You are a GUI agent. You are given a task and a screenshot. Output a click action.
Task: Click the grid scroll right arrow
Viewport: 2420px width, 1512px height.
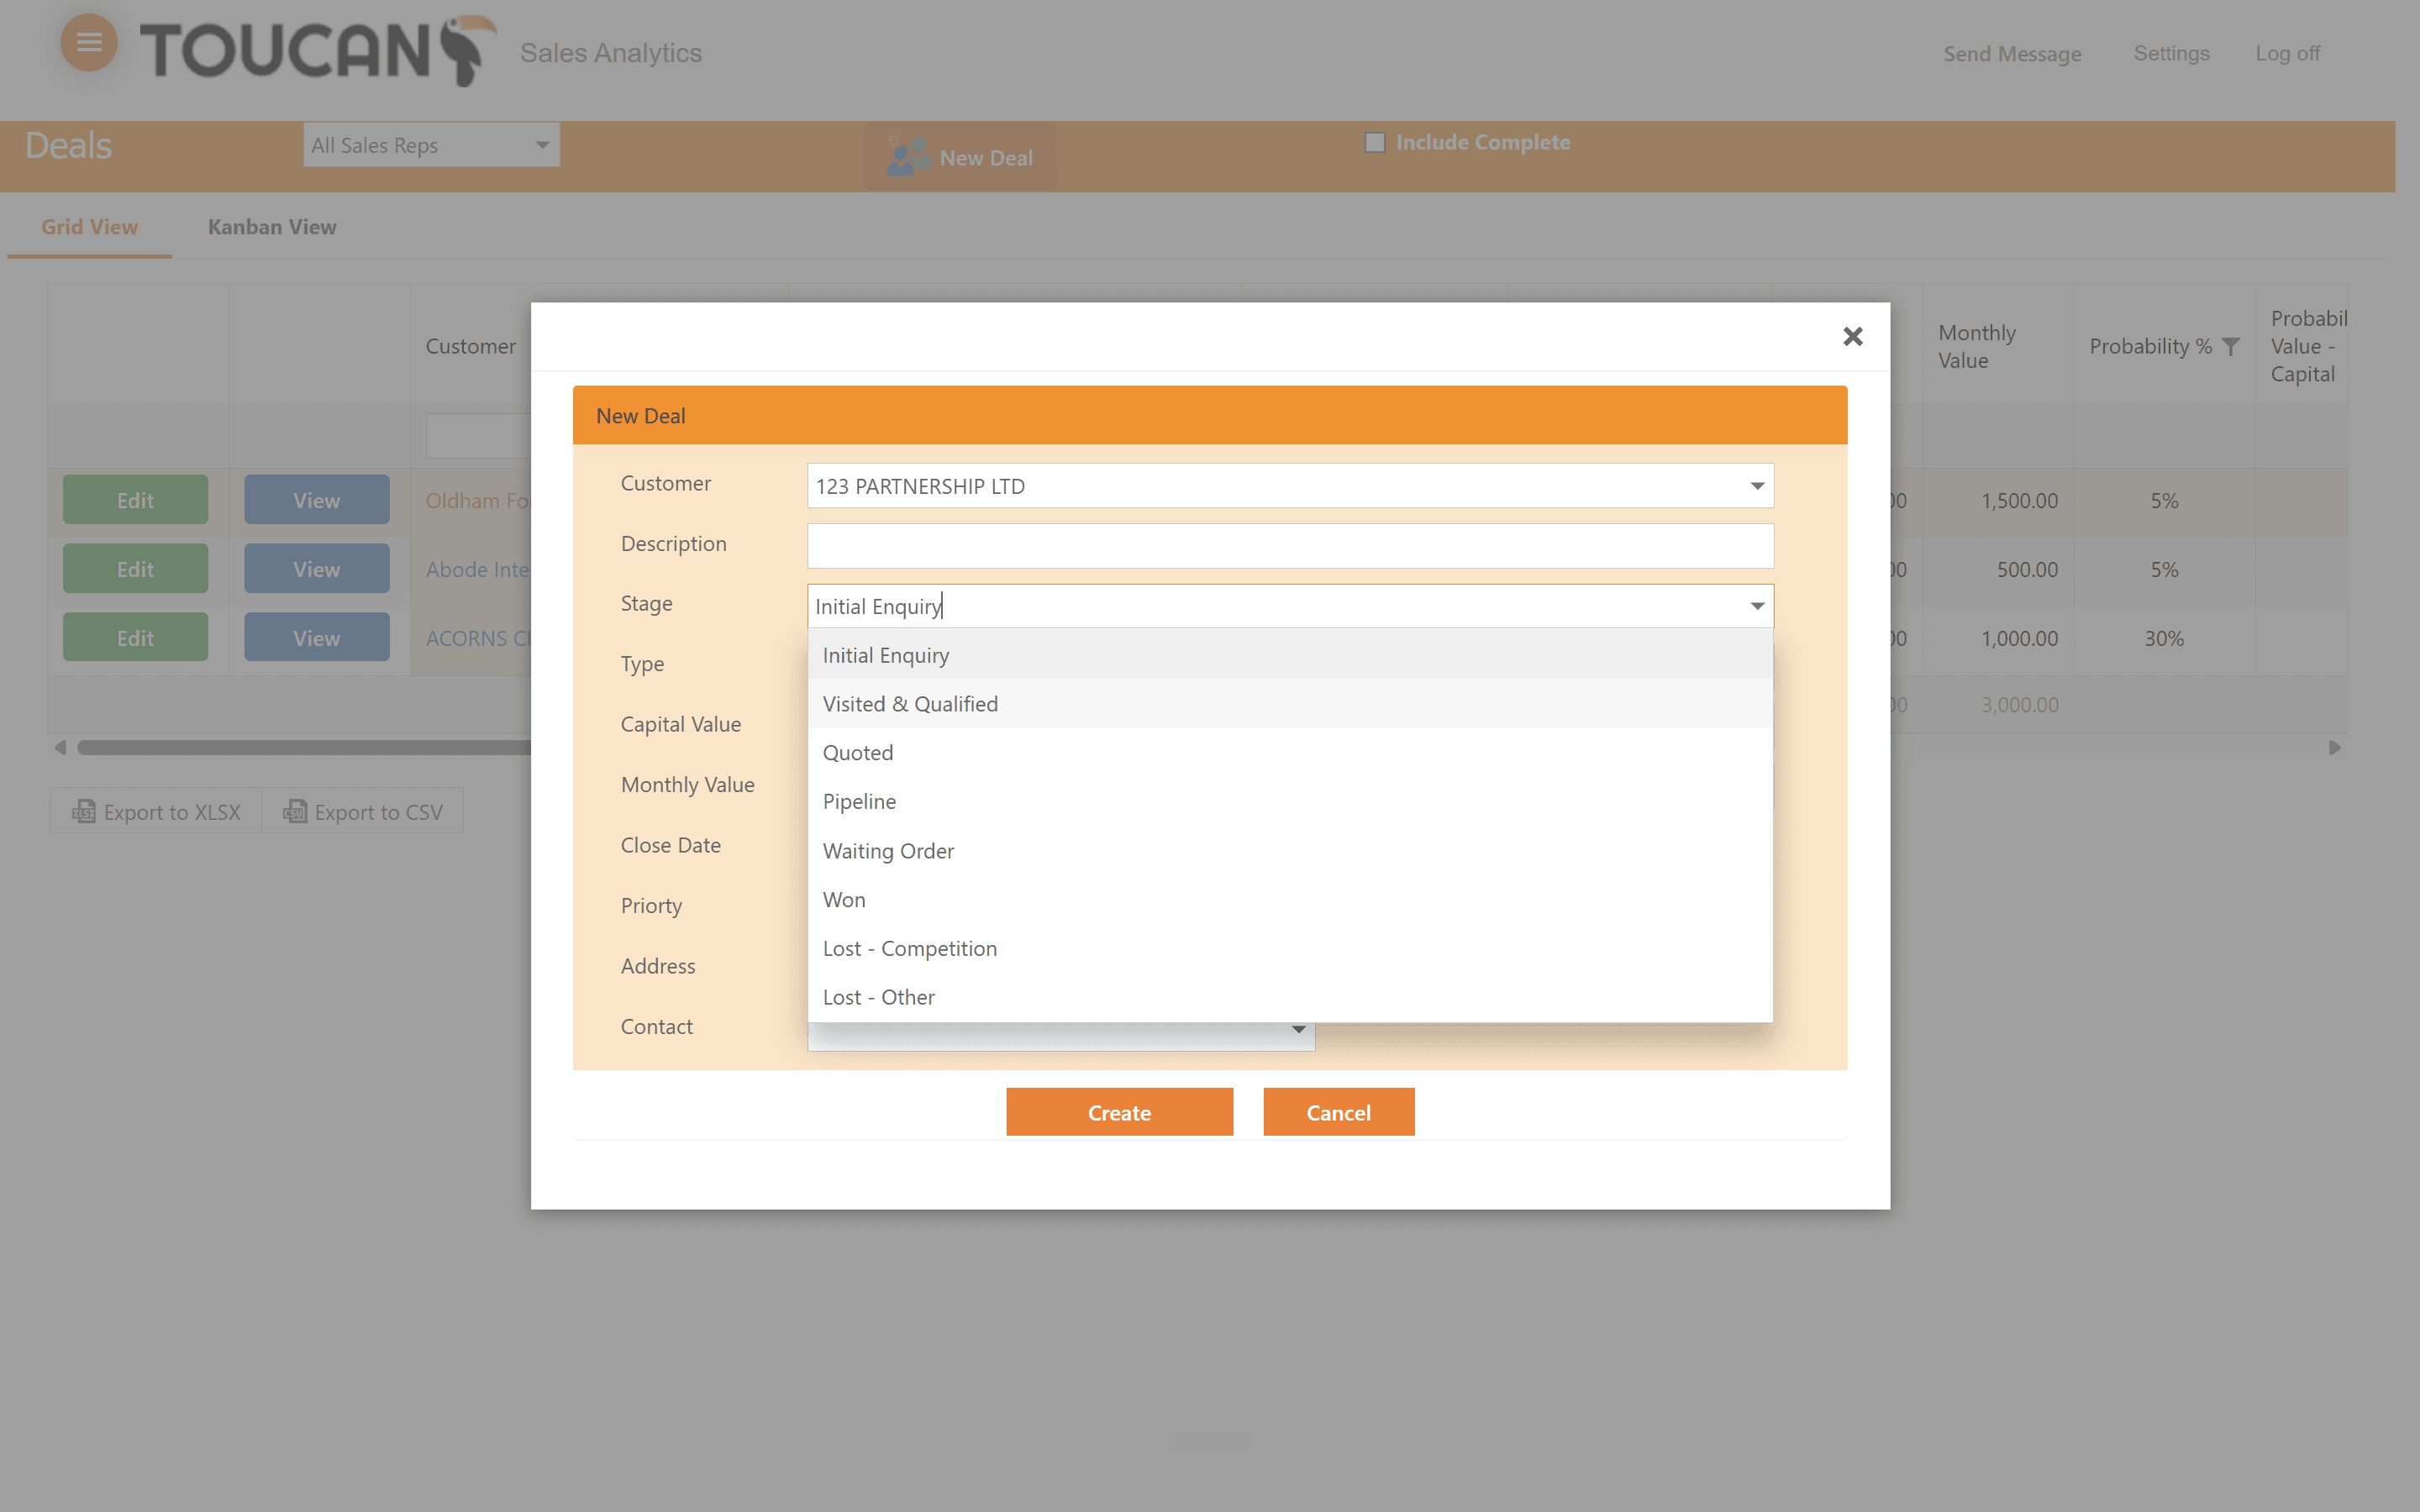[x=2334, y=747]
